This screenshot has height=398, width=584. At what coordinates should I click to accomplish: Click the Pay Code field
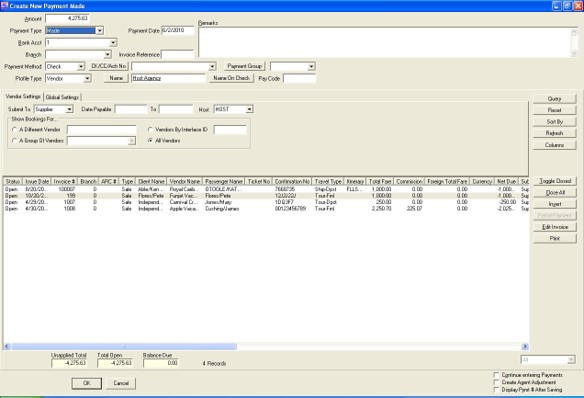(x=299, y=79)
